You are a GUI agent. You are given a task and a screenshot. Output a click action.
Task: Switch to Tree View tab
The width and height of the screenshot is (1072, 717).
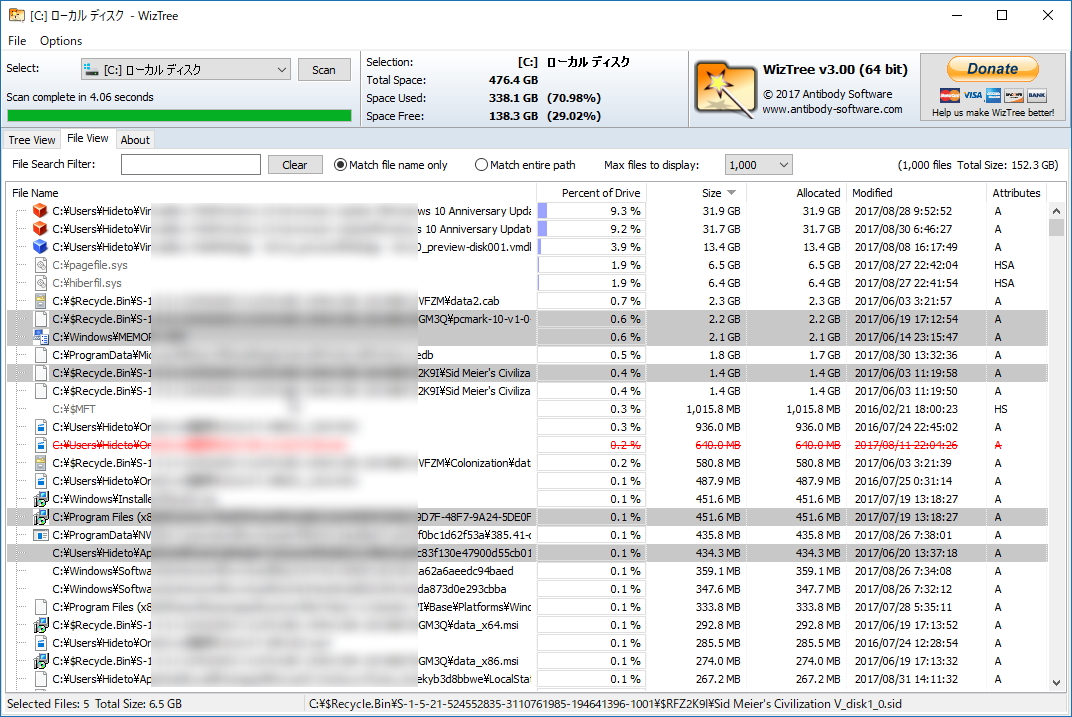[31, 140]
